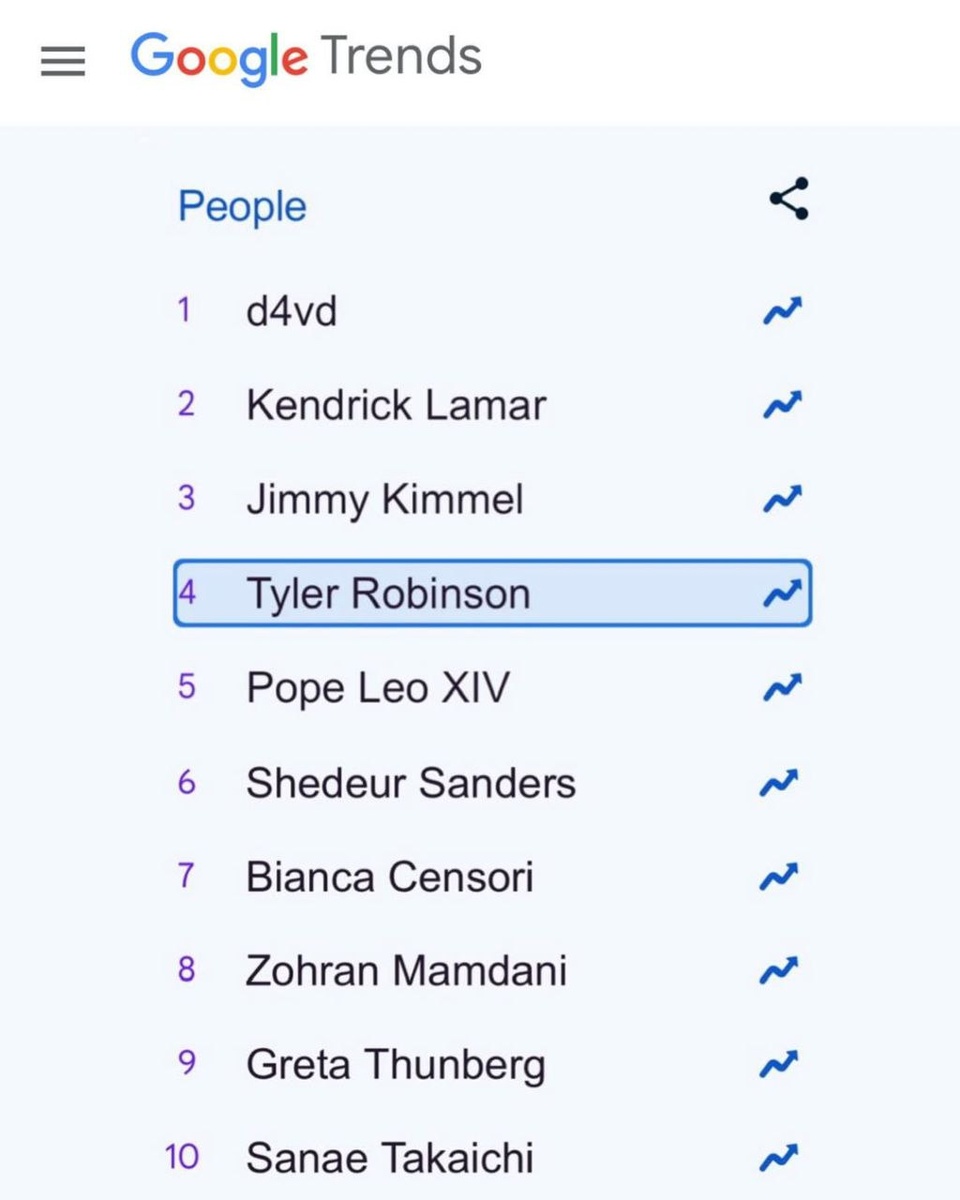Share the People trending list

coord(788,199)
